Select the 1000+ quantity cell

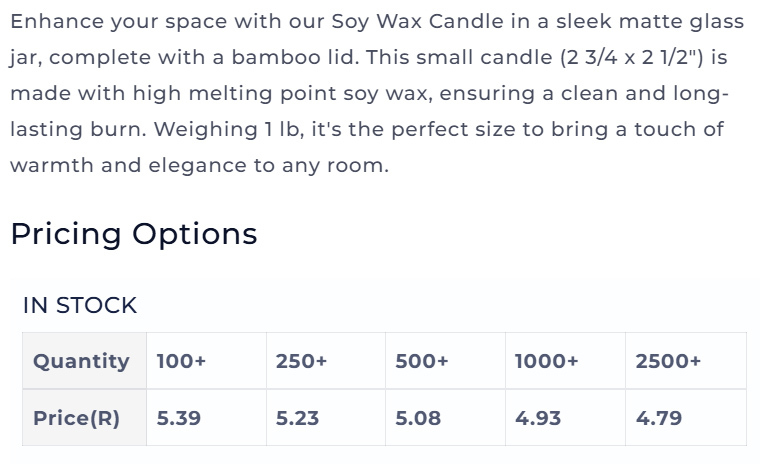pos(565,361)
